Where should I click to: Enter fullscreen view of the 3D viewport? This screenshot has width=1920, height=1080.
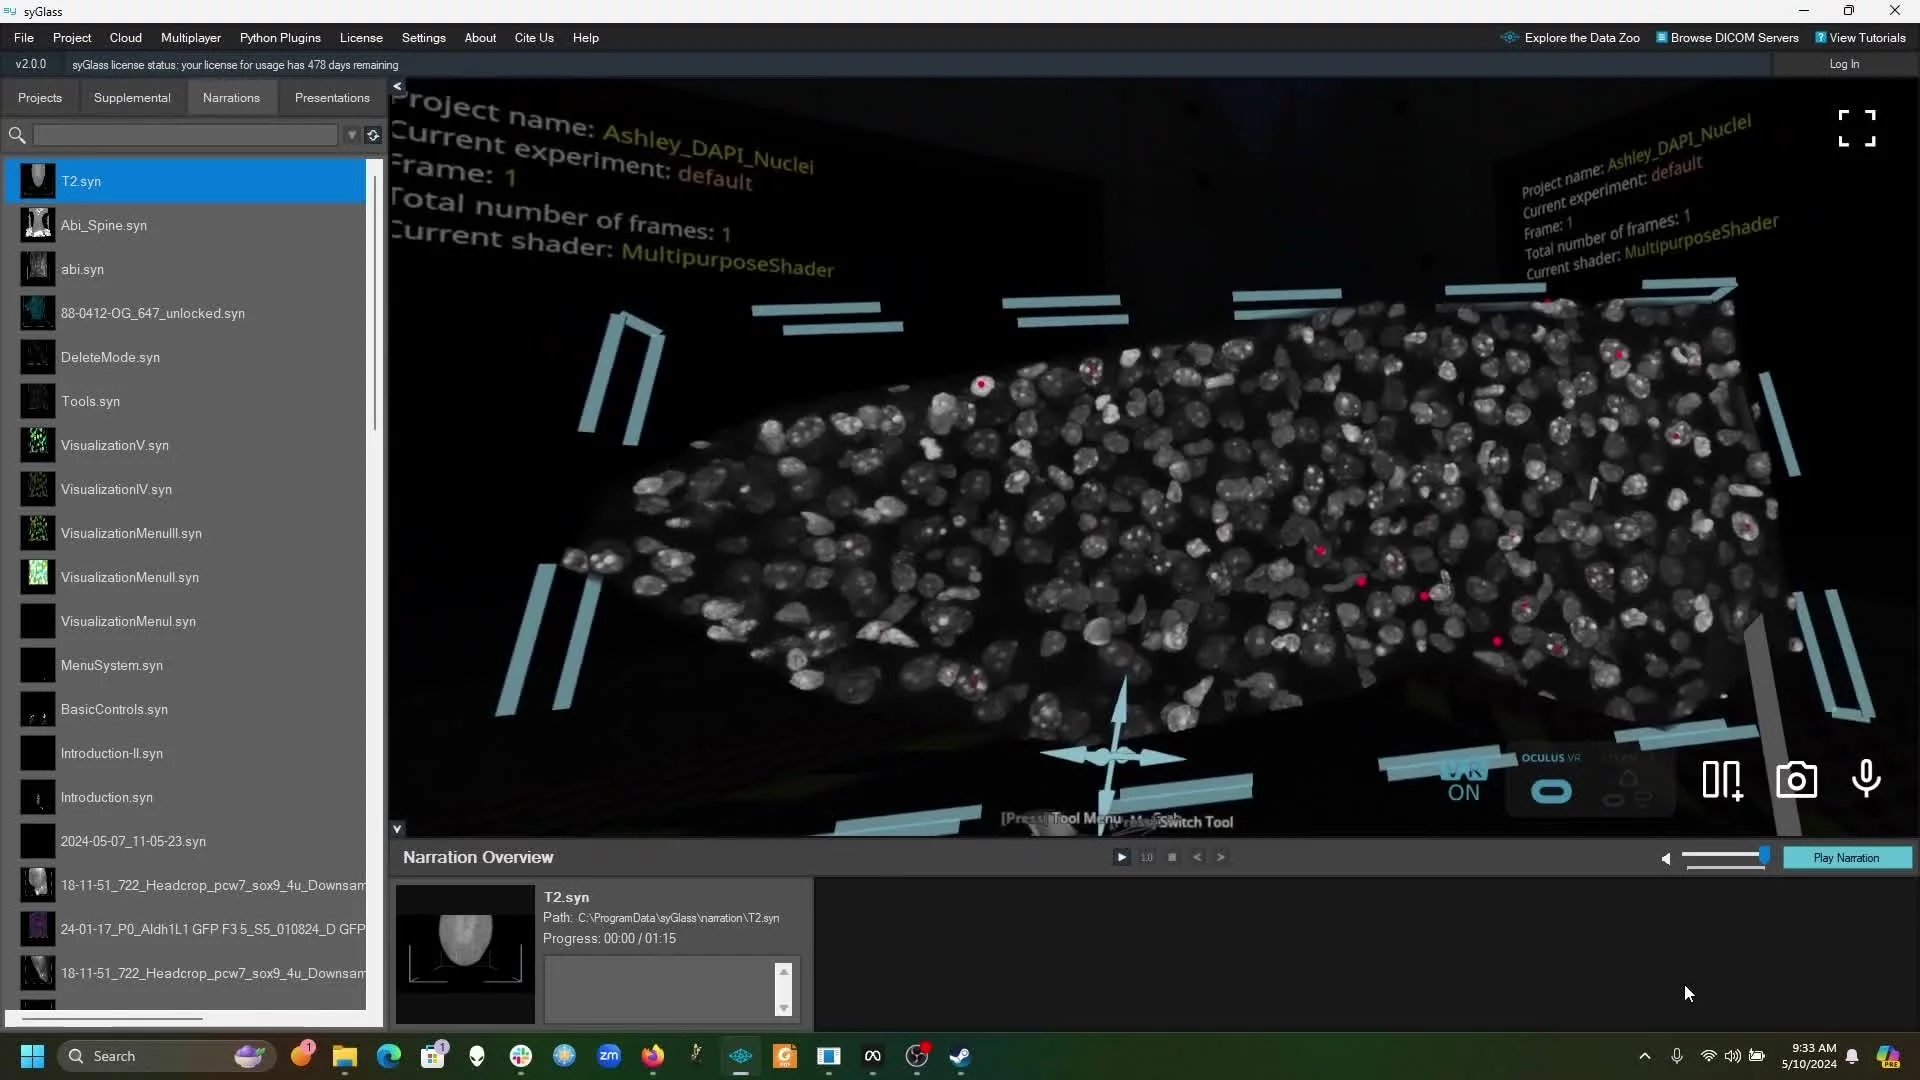[1857, 128]
